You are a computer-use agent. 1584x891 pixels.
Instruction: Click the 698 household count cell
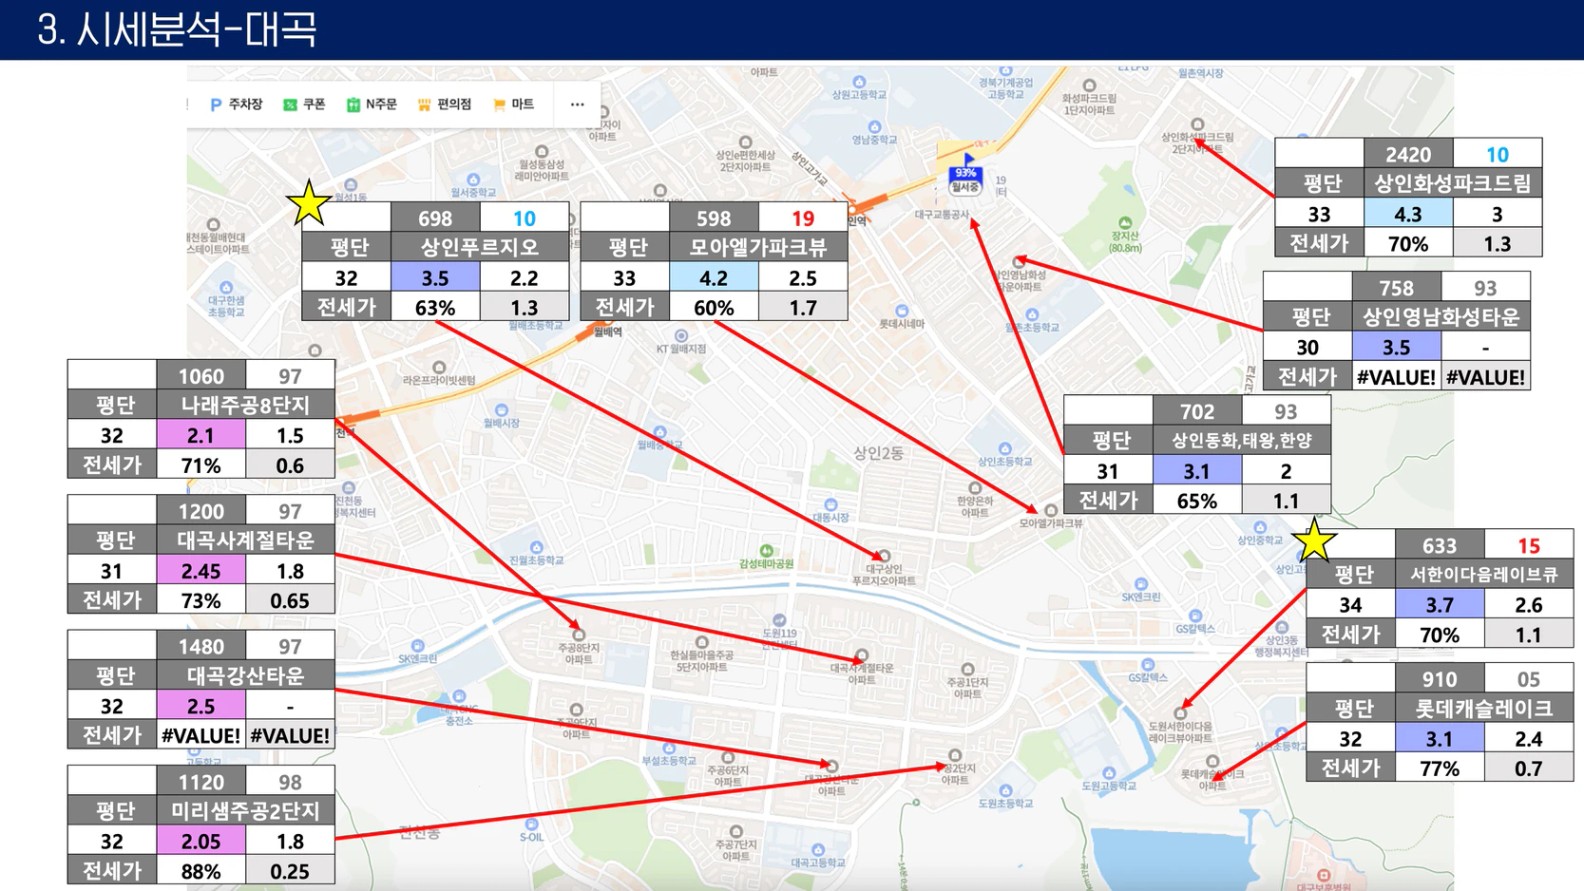435,218
